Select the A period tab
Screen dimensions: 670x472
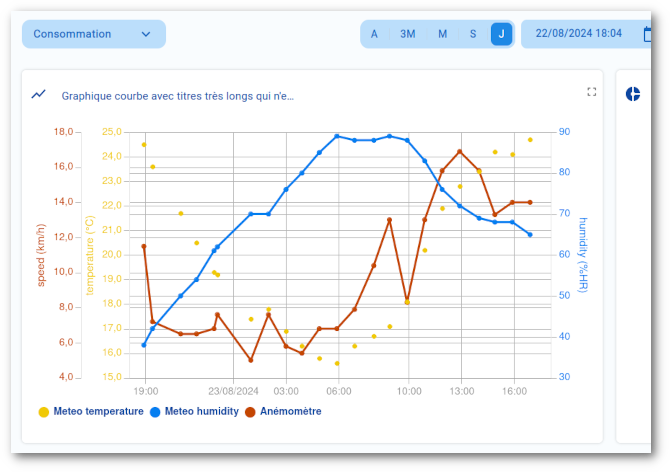click(375, 34)
